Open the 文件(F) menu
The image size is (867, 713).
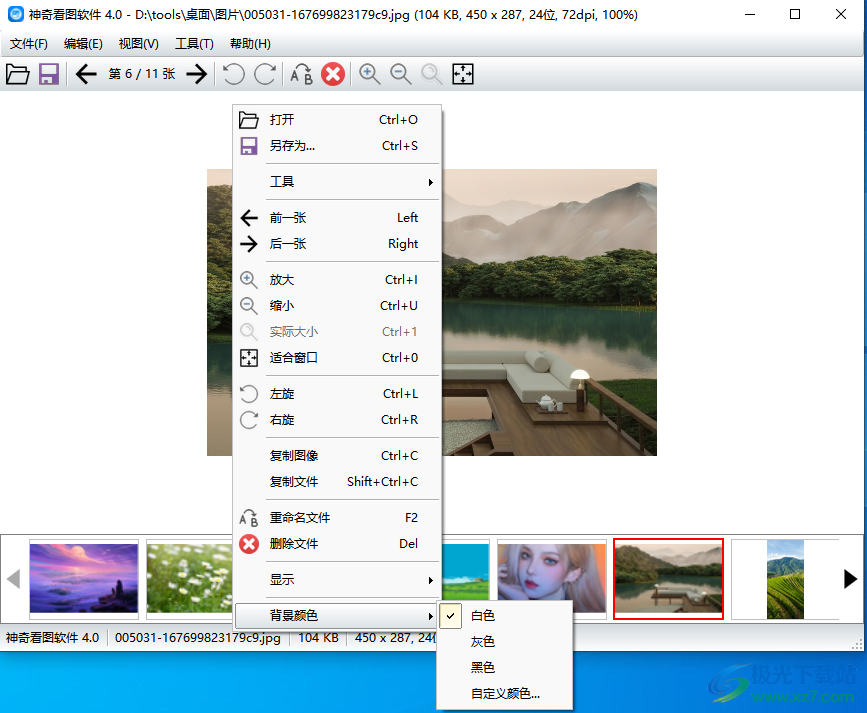pyautogui.click(x=28, y=43)
